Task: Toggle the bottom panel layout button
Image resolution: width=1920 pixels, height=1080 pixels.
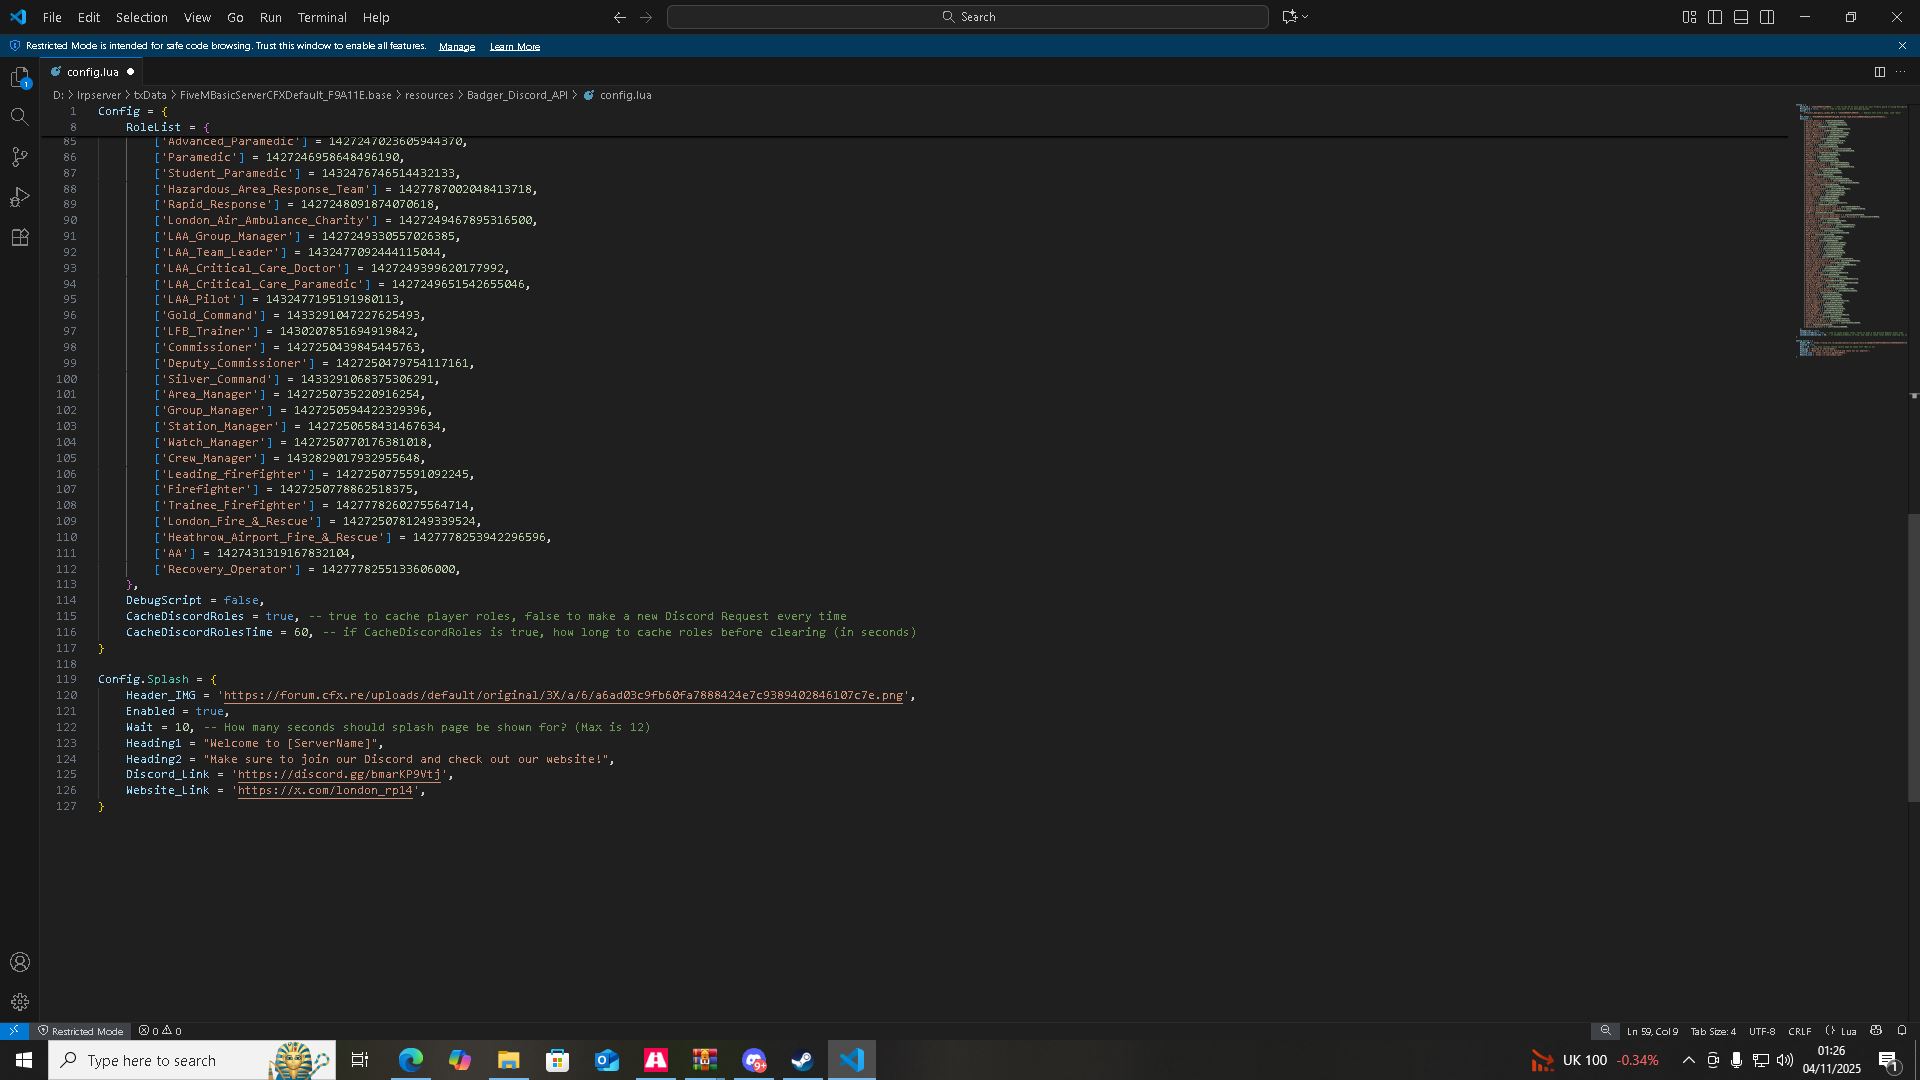Action: pyautogui.click(x=1741, y=17)
